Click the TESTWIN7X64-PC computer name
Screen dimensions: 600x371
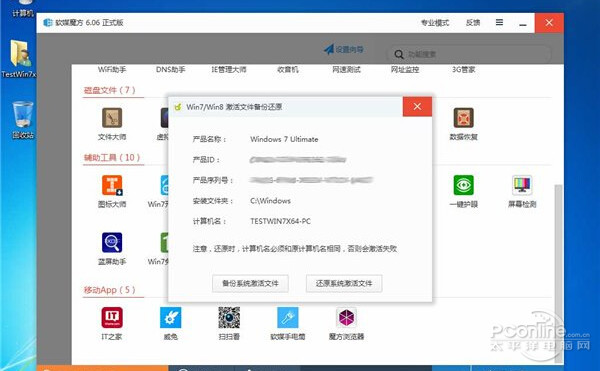[280, 221]
